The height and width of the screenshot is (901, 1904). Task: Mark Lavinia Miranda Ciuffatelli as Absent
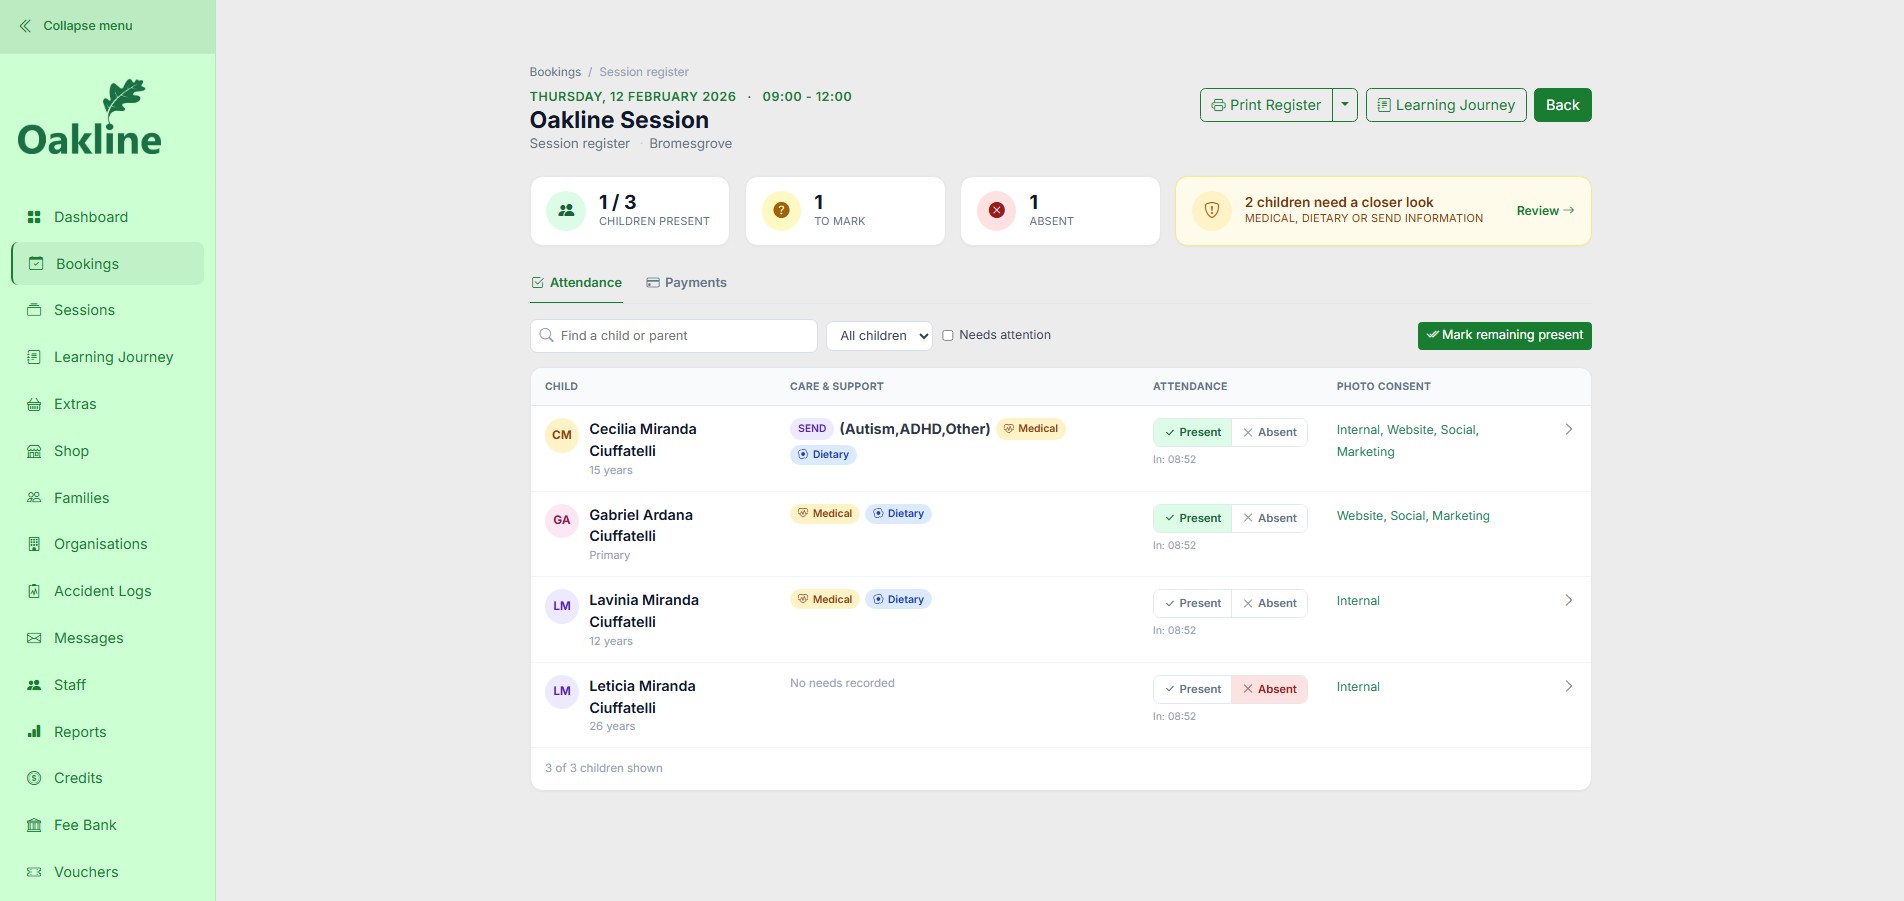tap(1269, 603)
